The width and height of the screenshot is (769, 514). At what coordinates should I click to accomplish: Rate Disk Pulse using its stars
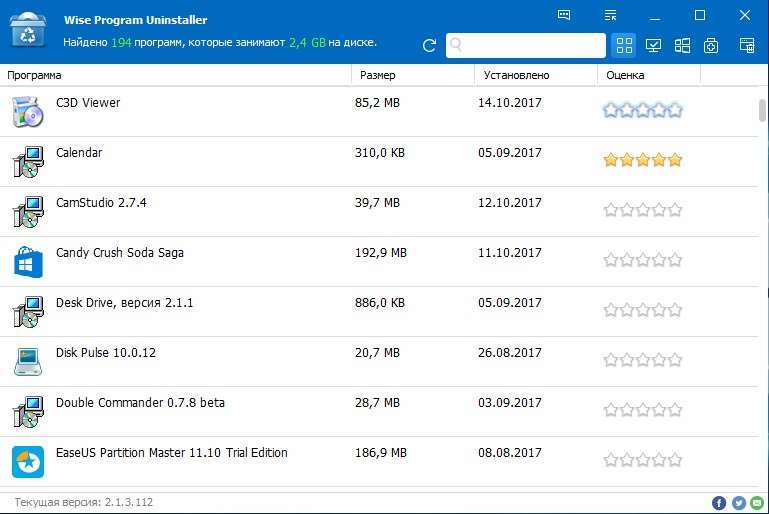(642, 360)
